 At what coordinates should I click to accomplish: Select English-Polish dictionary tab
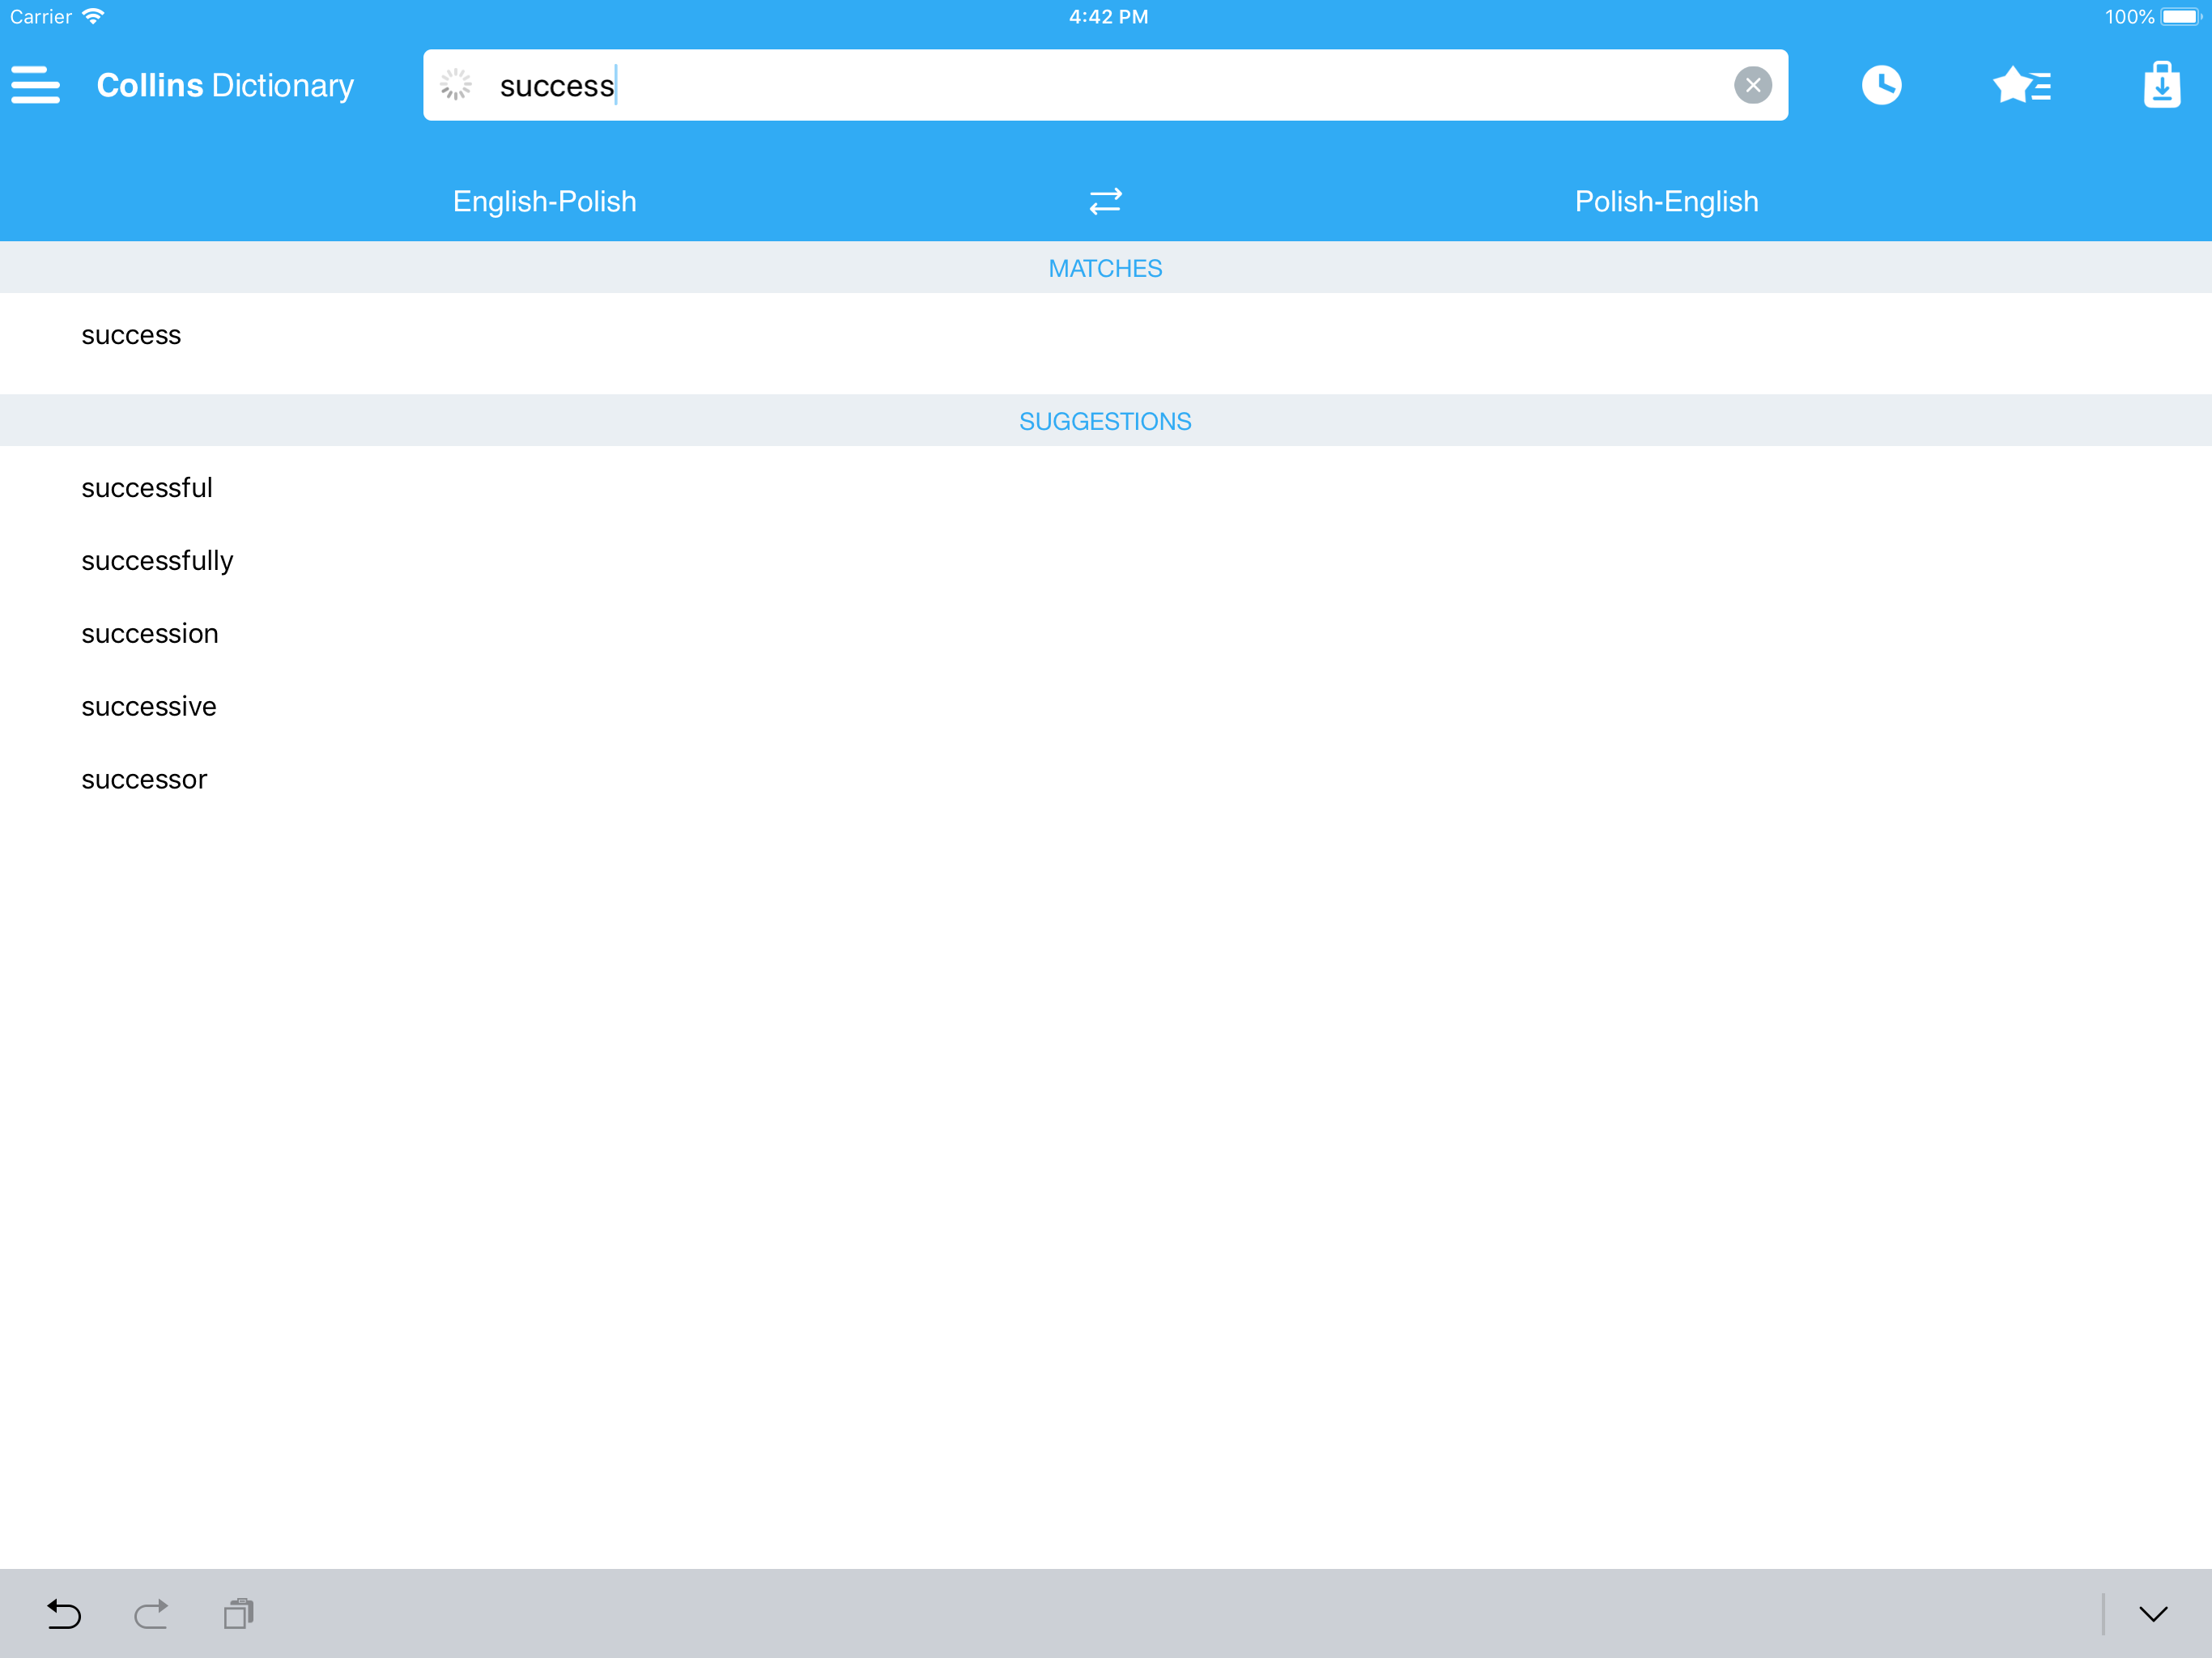[544, 201]
